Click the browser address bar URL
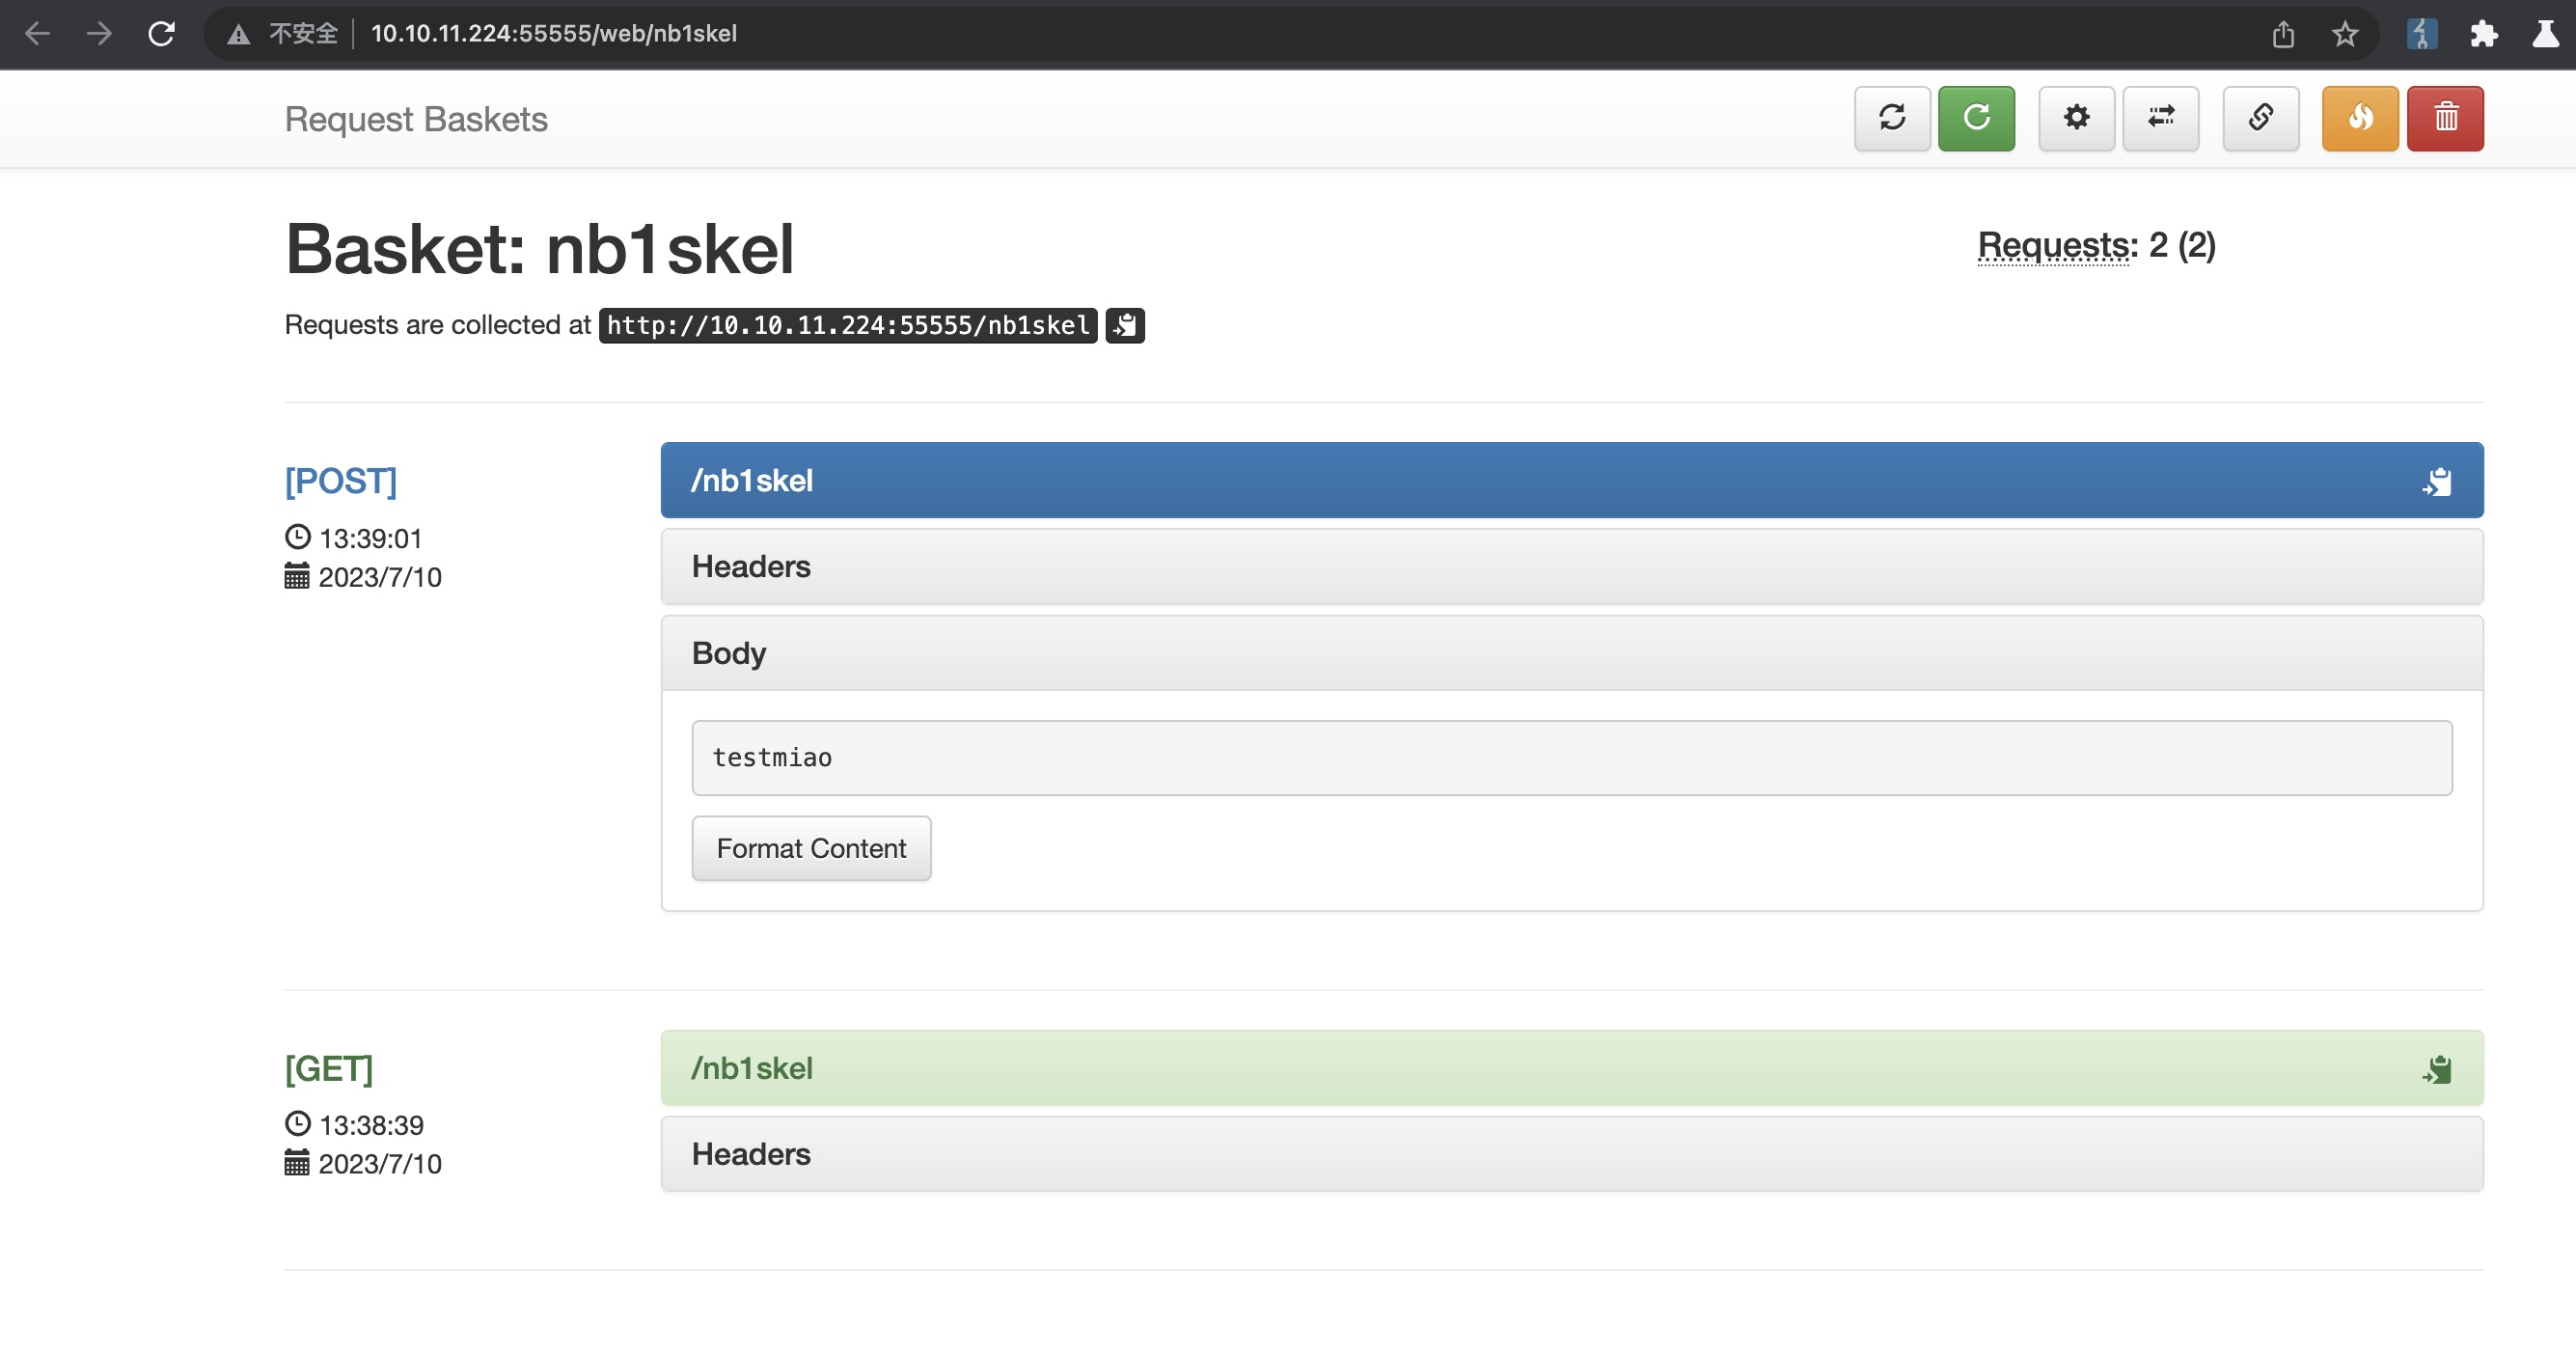 coord(553,33)
